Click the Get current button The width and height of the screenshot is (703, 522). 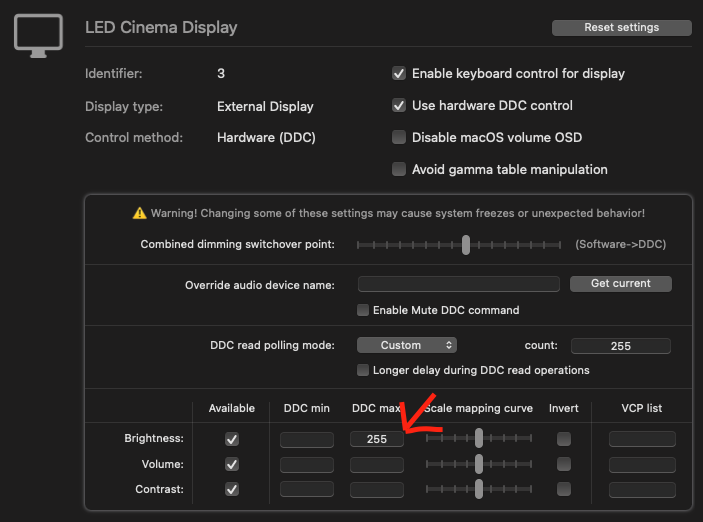621,283
